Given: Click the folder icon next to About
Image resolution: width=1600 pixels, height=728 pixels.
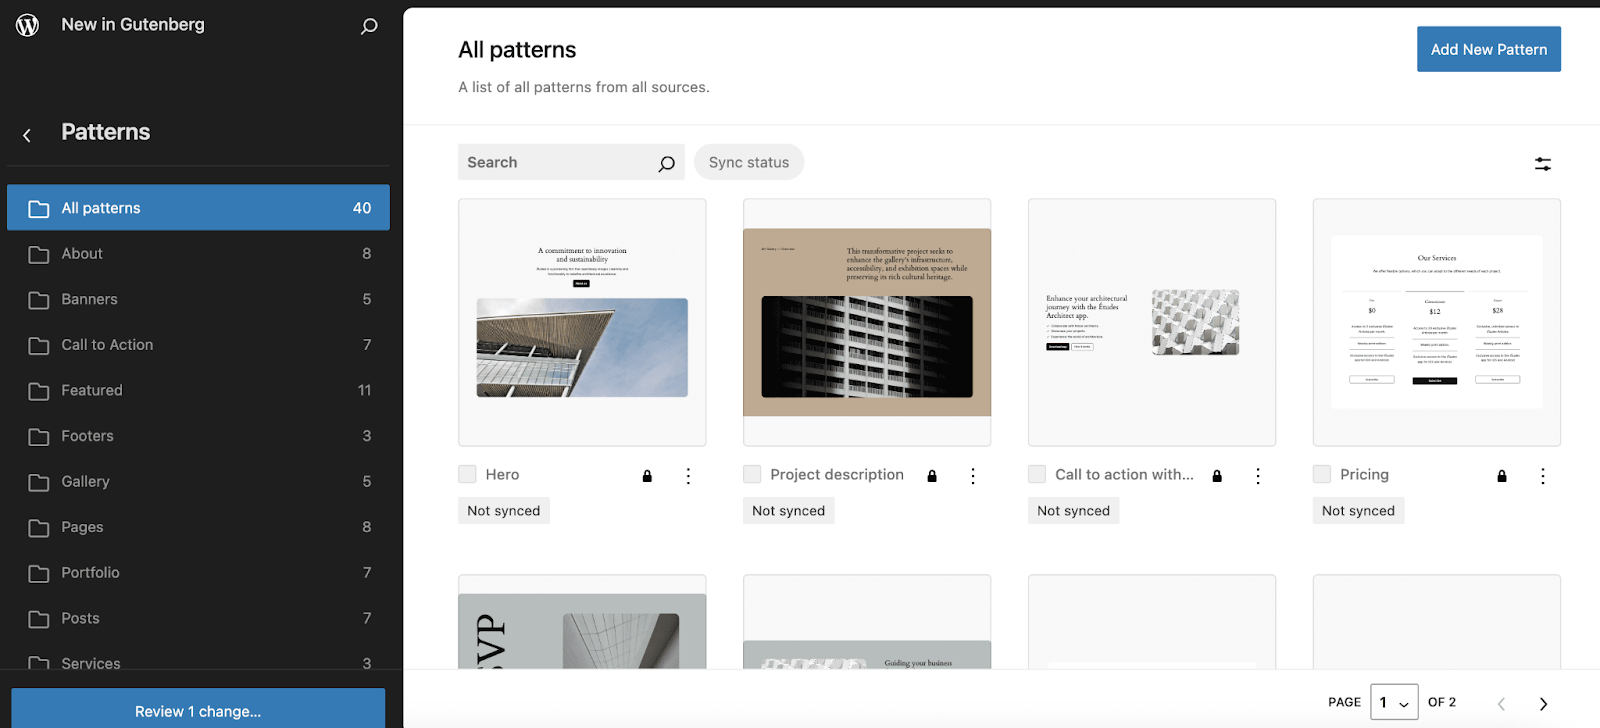Looking at the screenshot, I should pos(39,254).
